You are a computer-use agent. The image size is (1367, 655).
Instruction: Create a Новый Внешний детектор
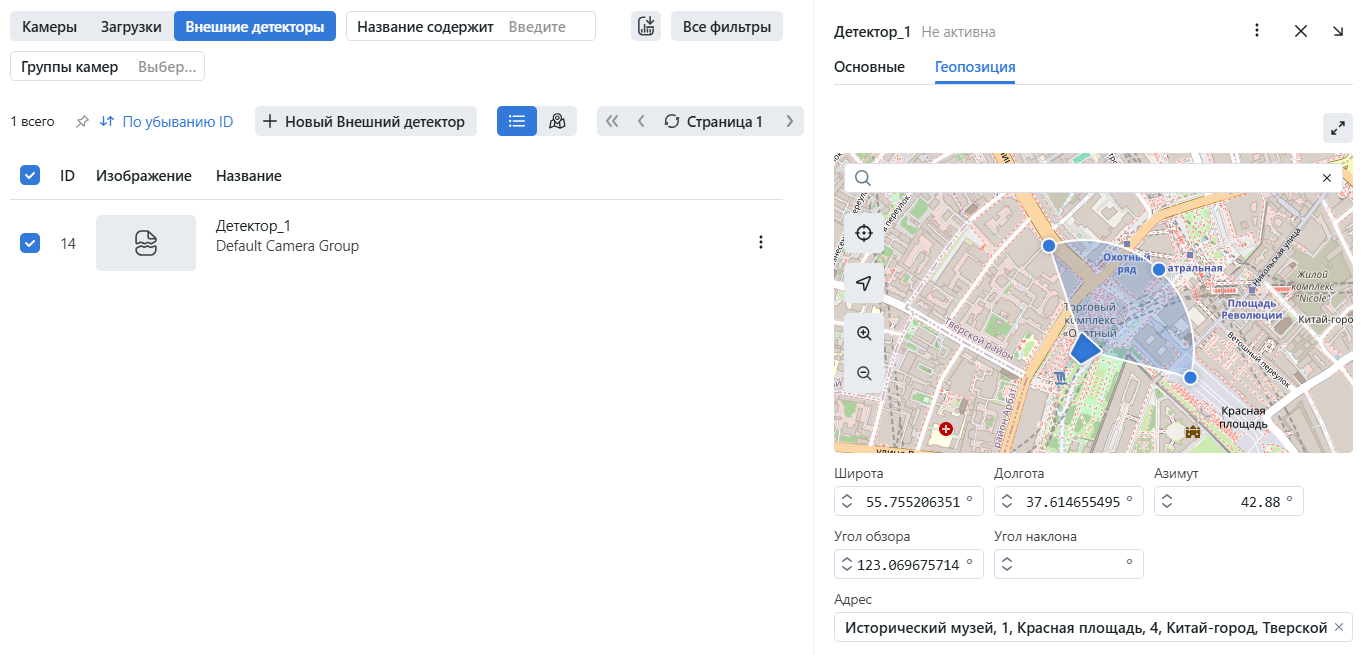365,120
